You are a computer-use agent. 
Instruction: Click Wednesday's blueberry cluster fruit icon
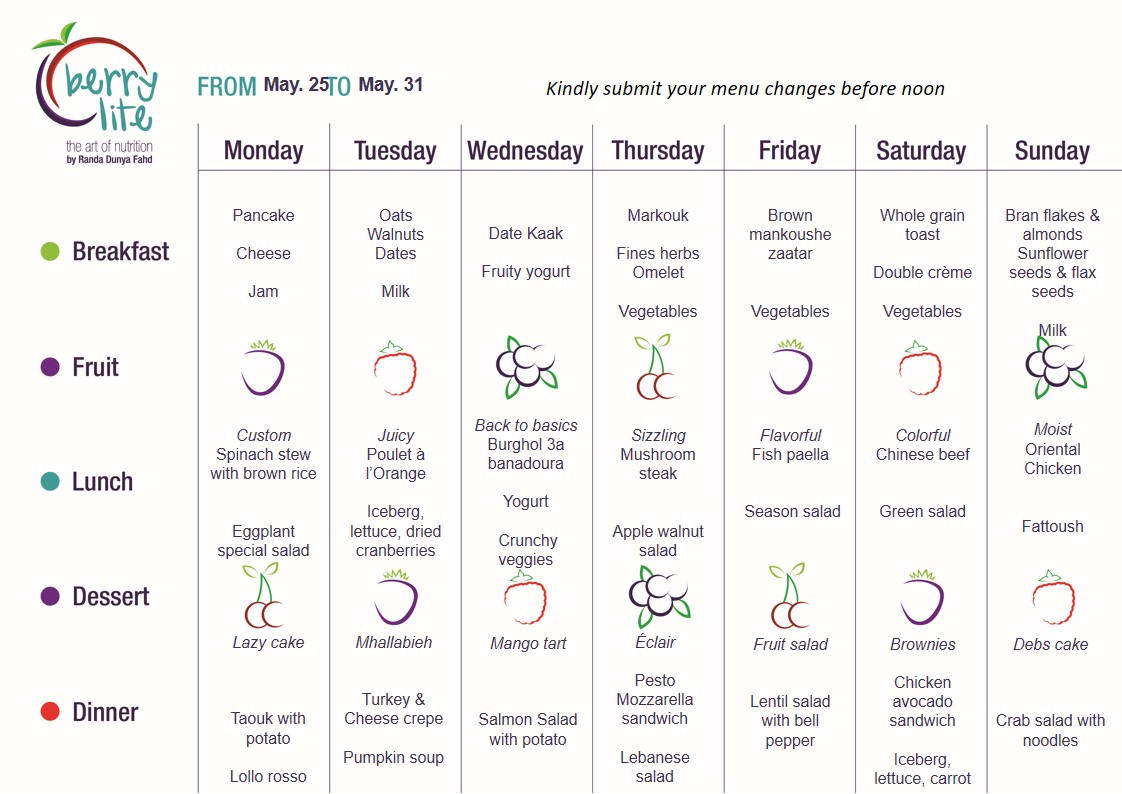click(527, 367)
